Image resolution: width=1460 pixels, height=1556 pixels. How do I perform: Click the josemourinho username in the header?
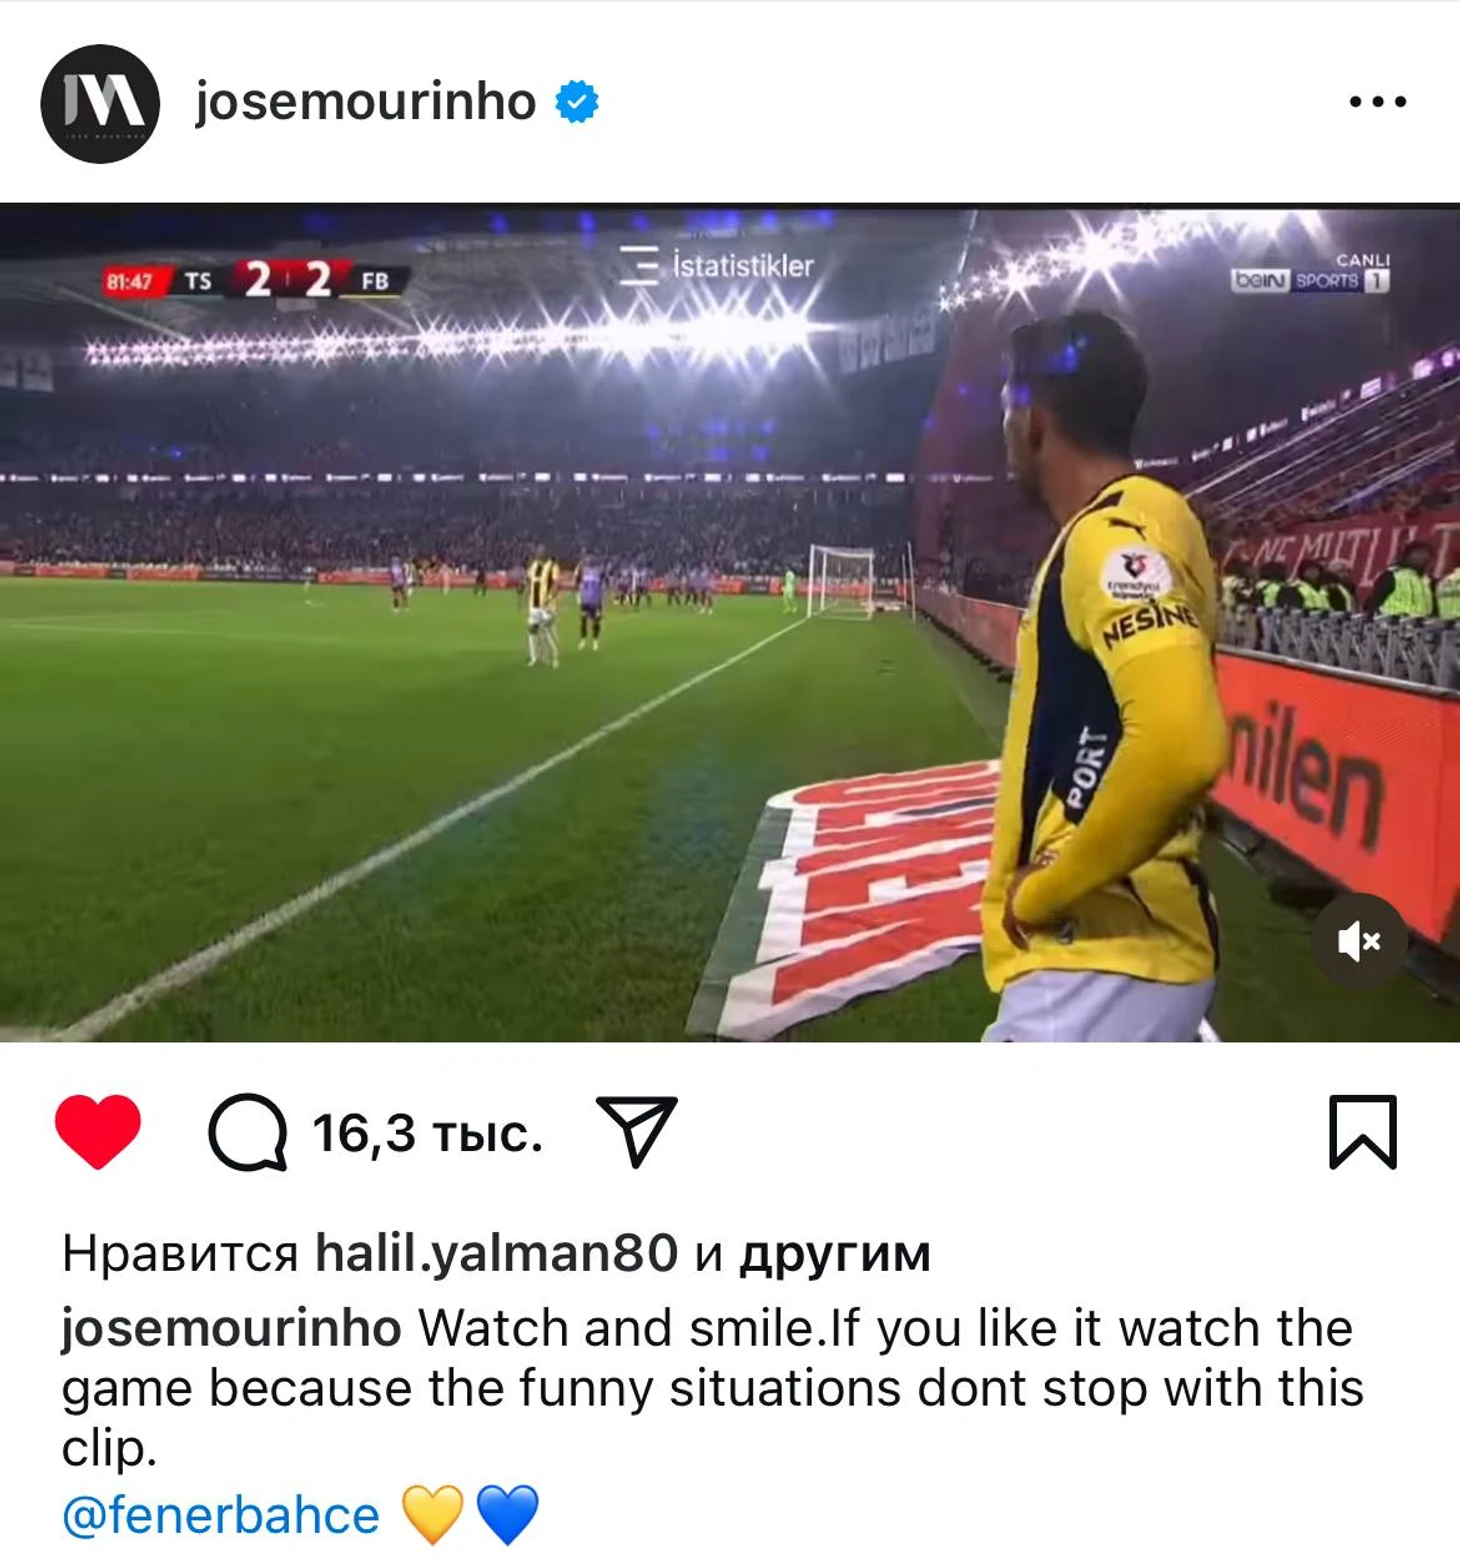[x=365, y=102]
